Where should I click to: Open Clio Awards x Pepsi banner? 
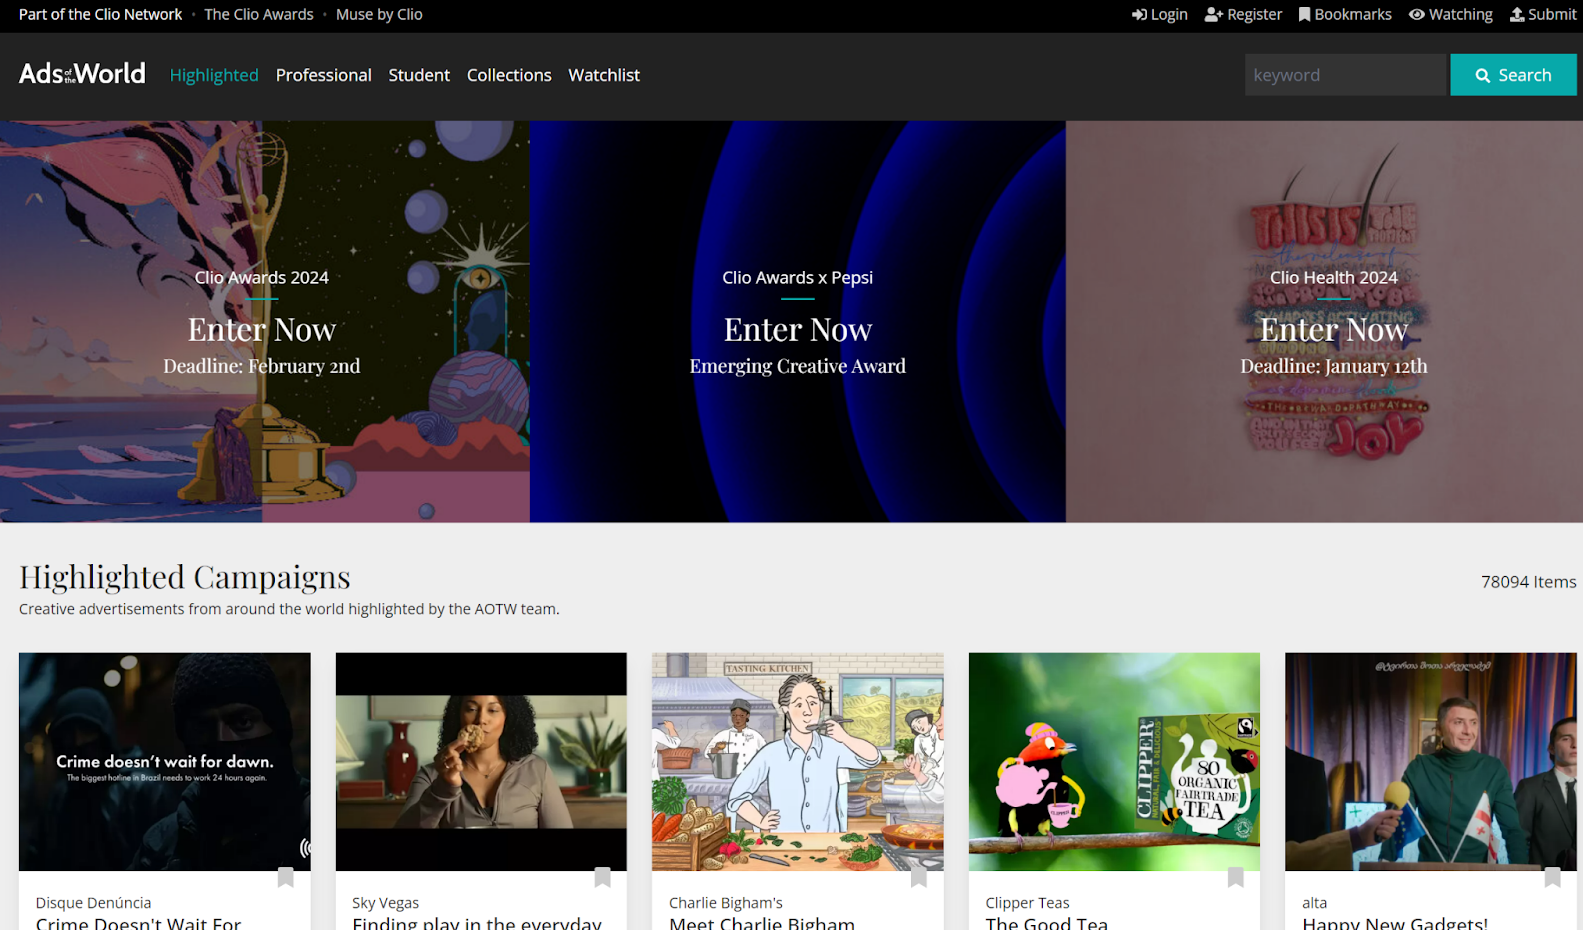[798, 322]
